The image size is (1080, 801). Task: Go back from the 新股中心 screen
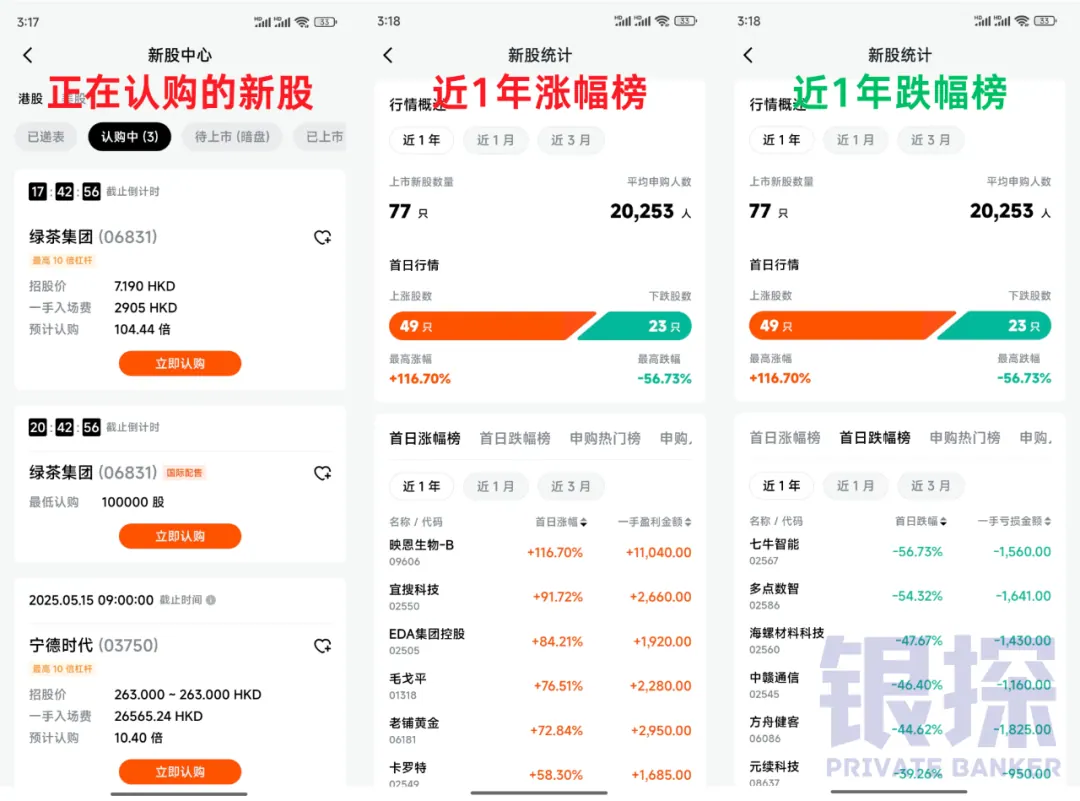point(28,55)
